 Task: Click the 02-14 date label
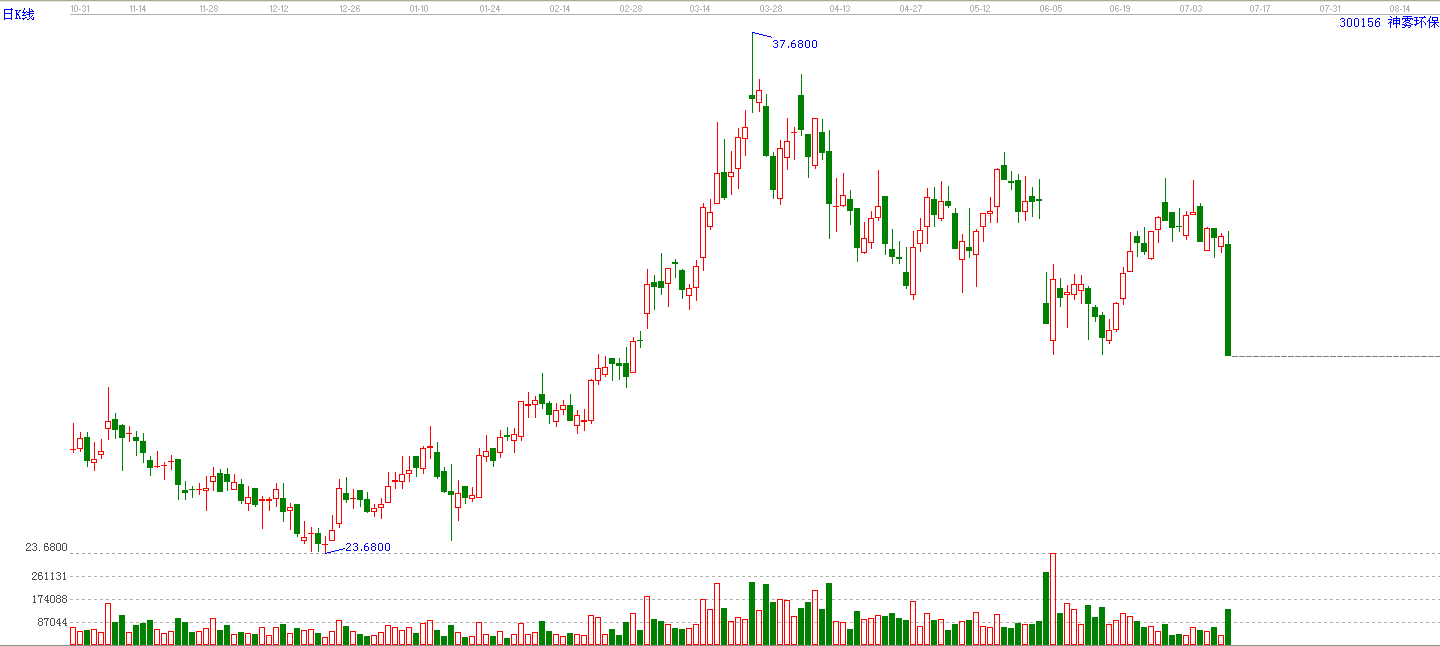click(x=560, y=7)
